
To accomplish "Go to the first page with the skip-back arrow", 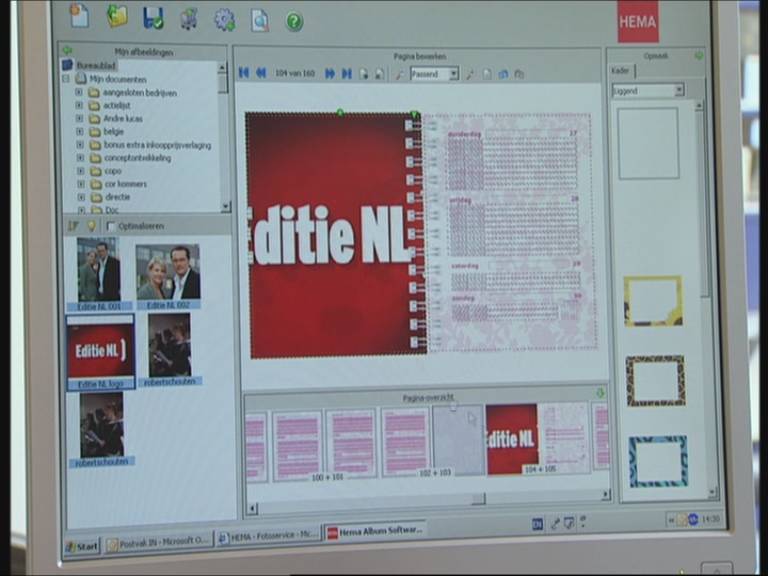I will point(243,73).
